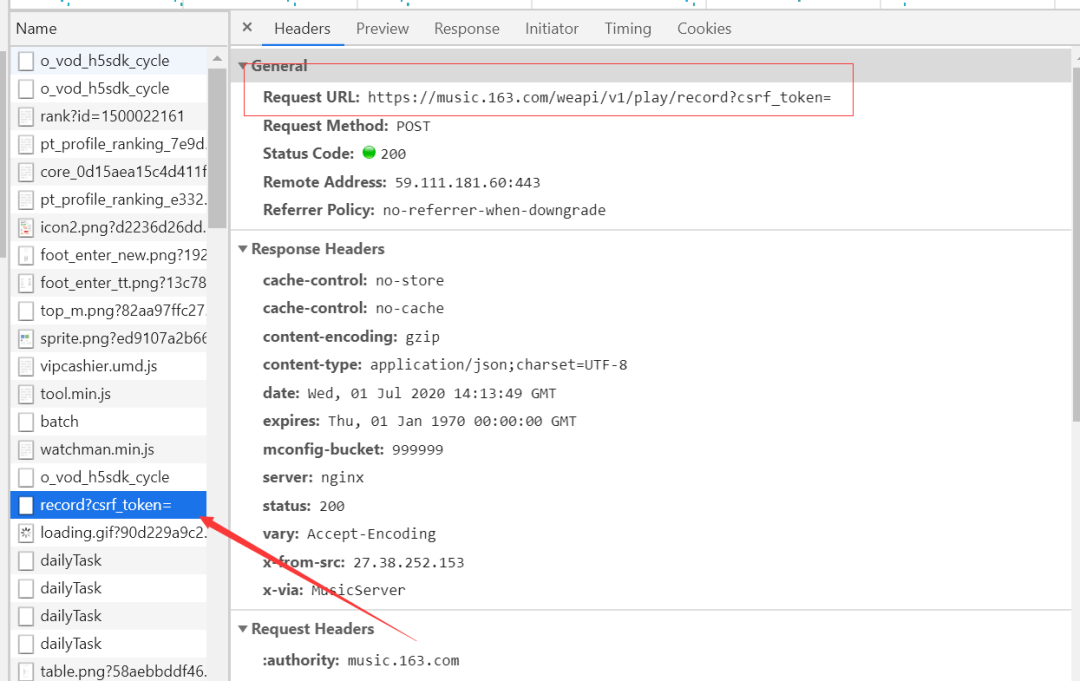Image resolution: width=1080 pixels, height=681 pixels.
Task: Click the tool.min.js script file icon
Action: pos(26,394)
